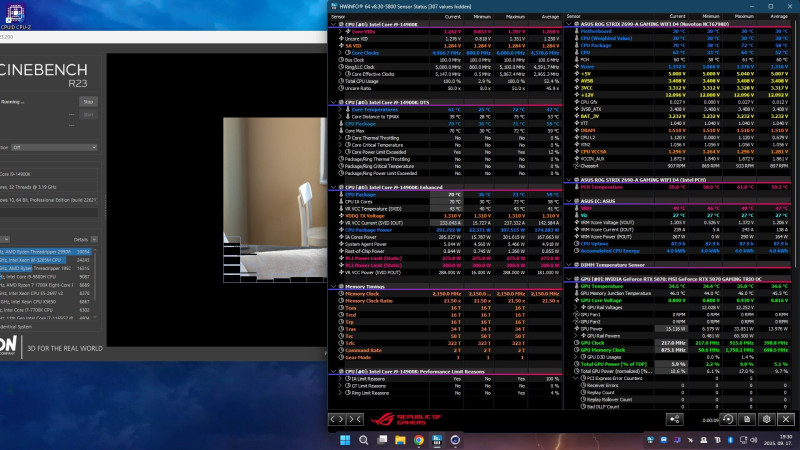Viewport: 800px width, 450px height.
Task: Collapse the Memory Timings group
Action: click(x=333, y=287)
